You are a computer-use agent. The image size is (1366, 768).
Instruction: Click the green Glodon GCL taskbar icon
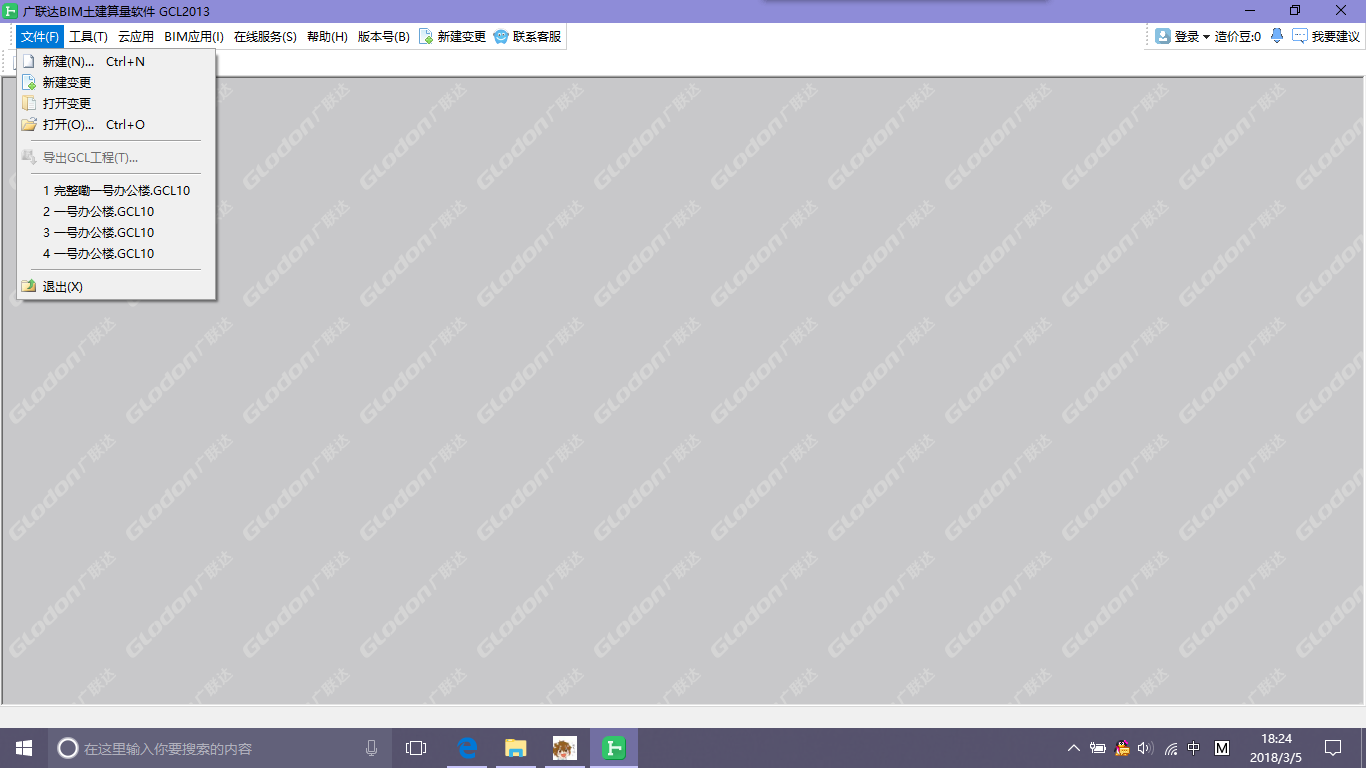click(x=614, y=748)
